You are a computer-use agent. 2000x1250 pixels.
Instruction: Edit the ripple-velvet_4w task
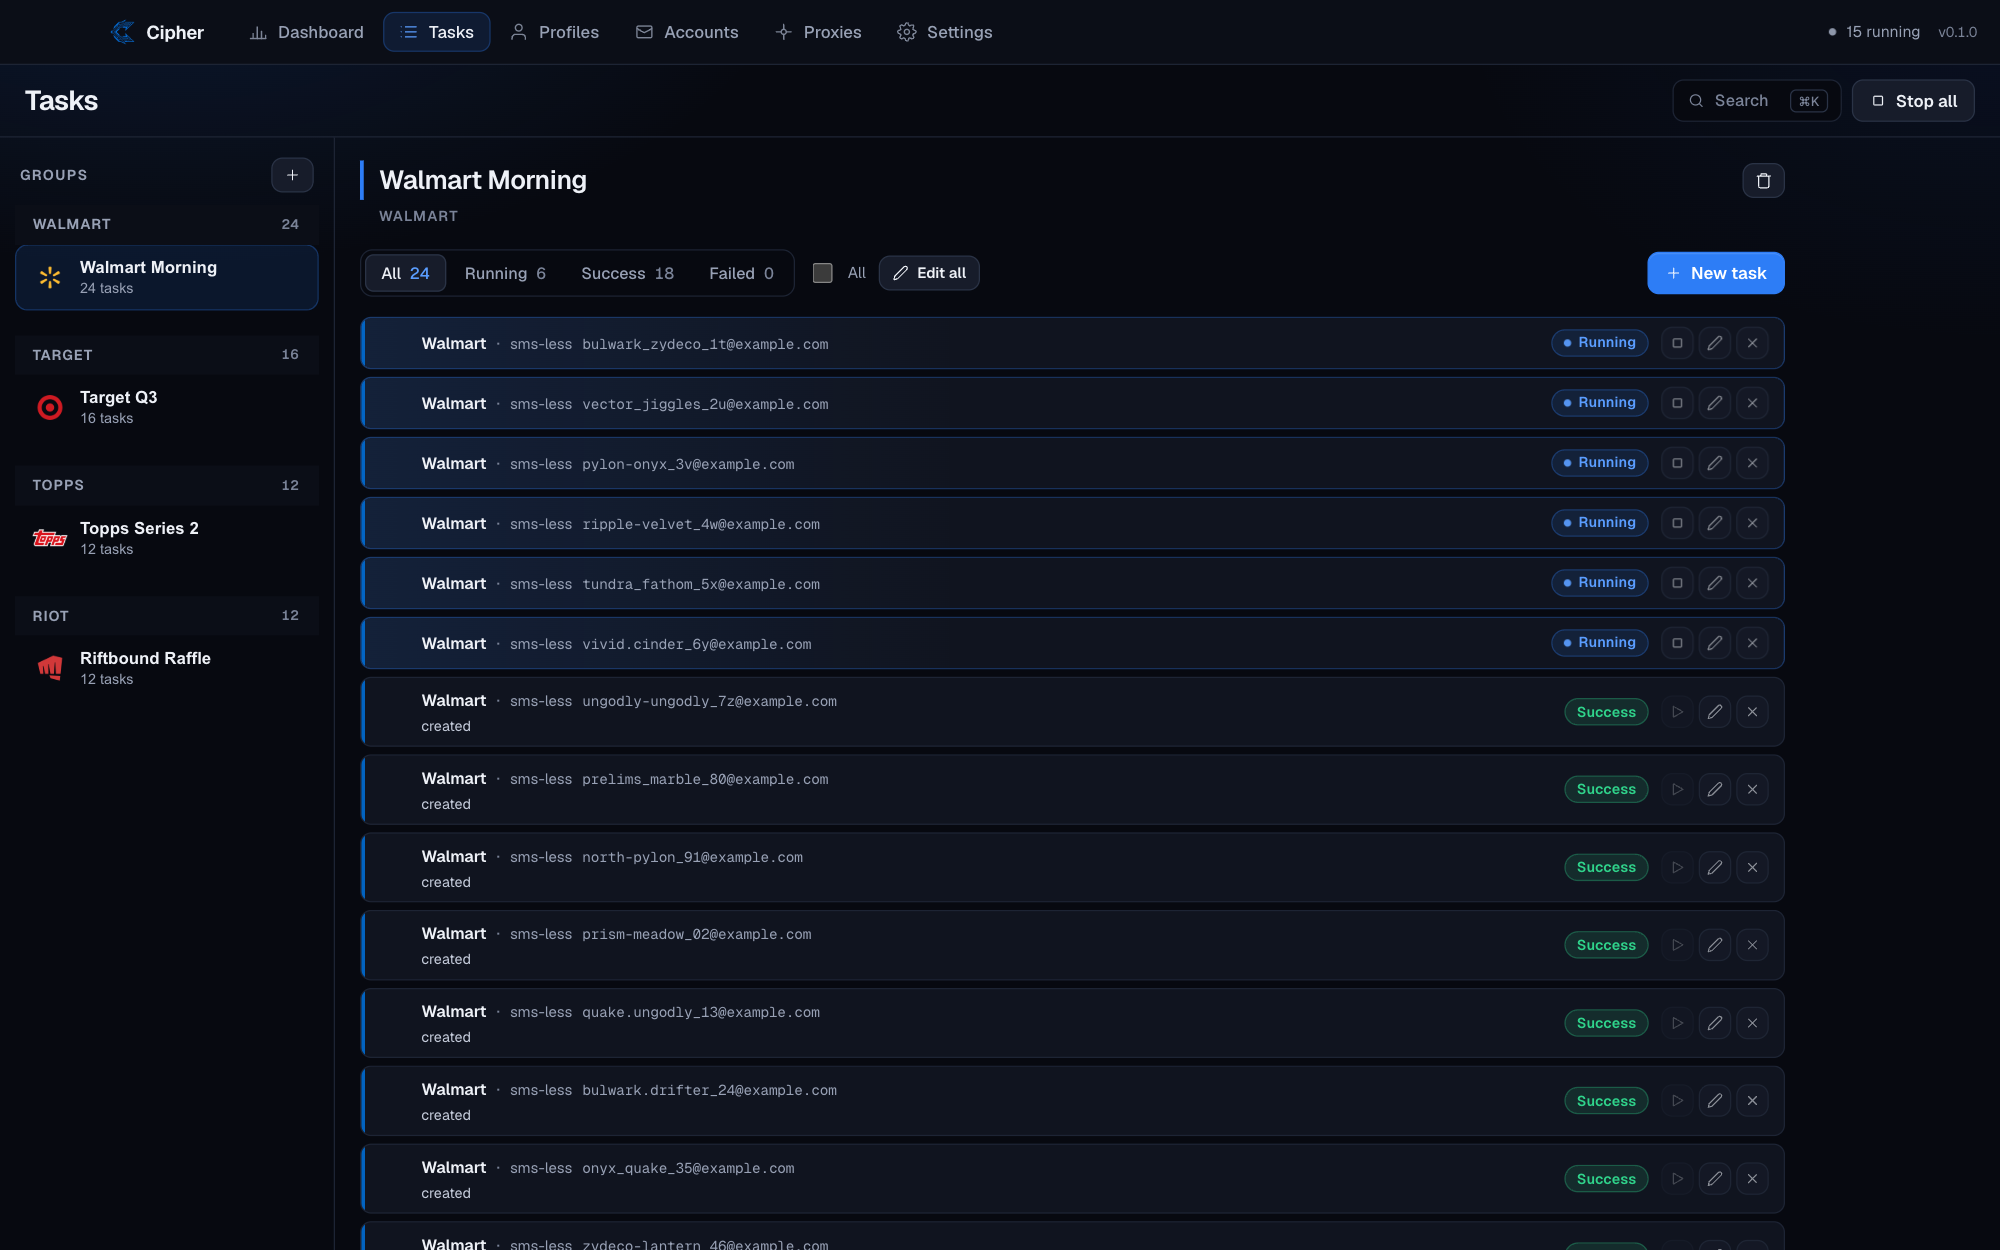click(x=1714, y=523)
